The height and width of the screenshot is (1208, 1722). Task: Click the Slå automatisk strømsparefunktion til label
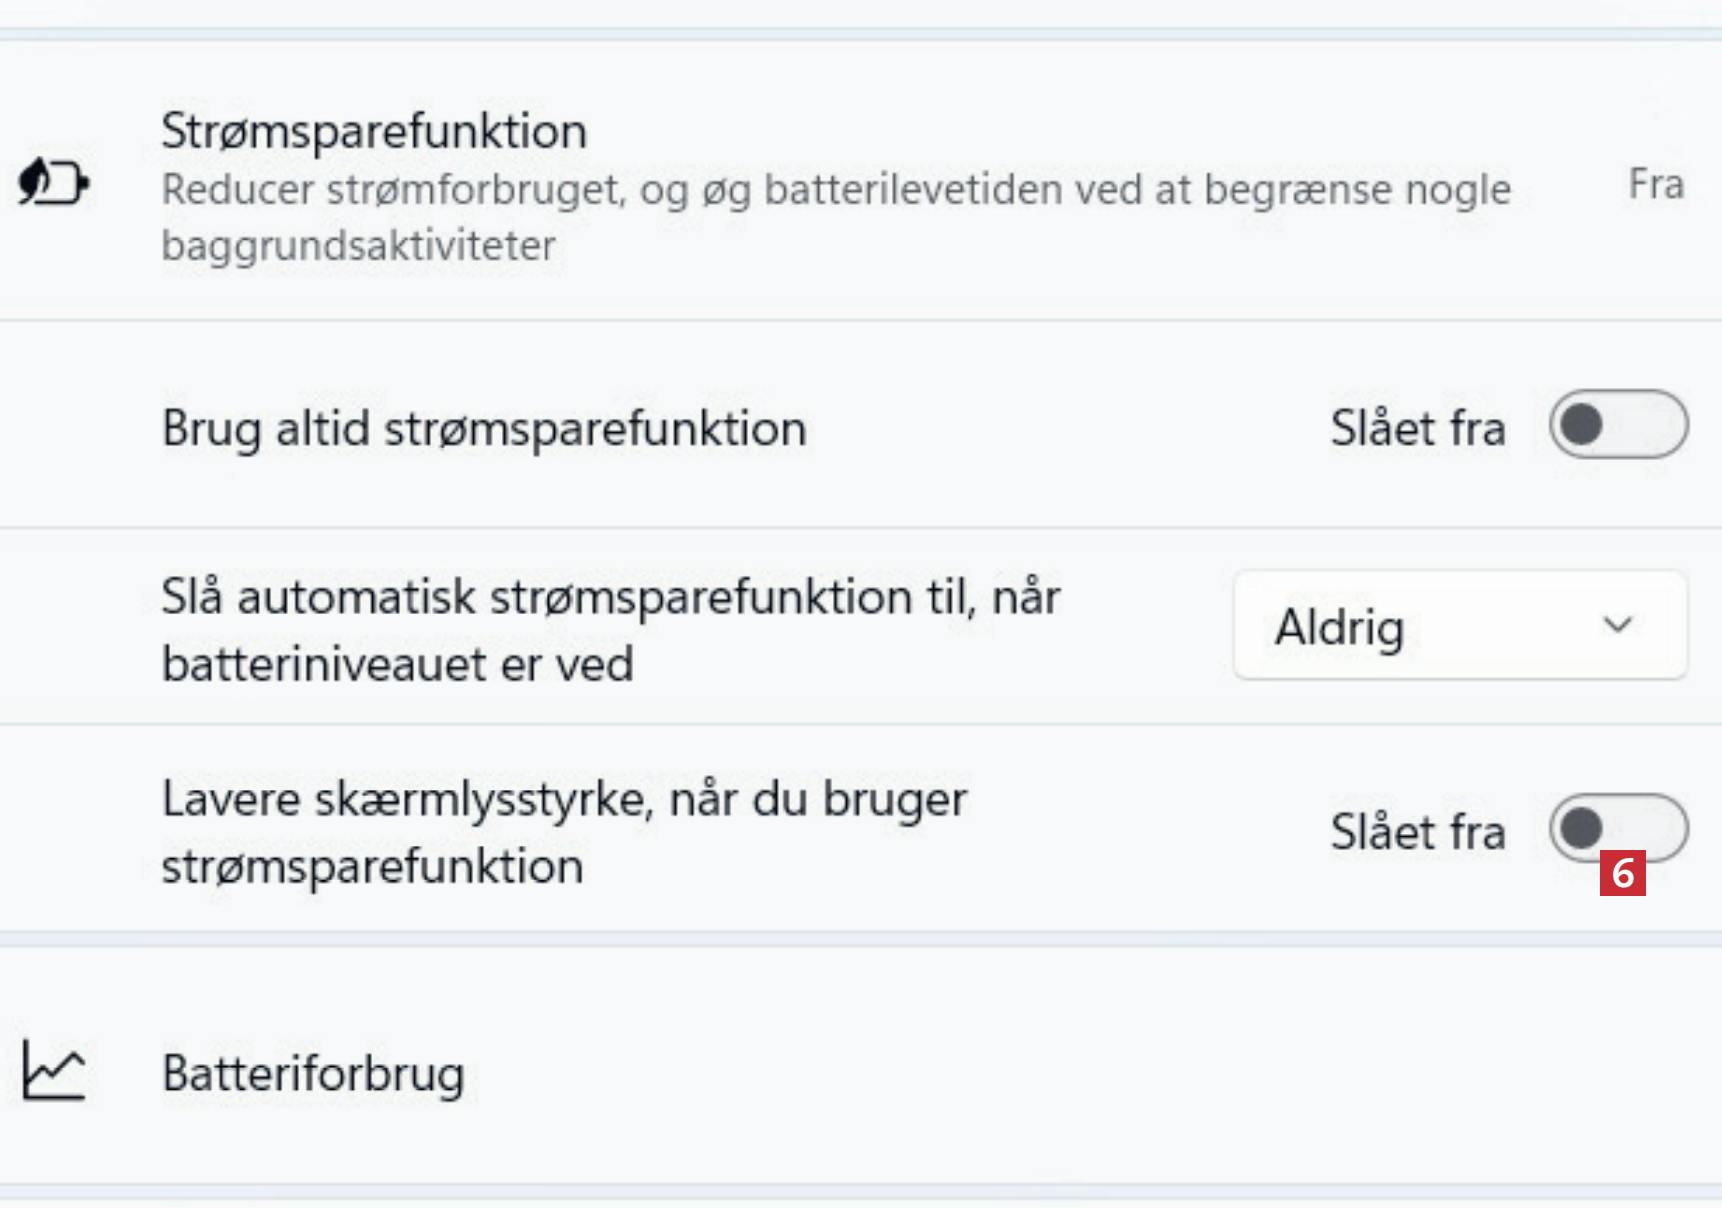[x=610, y=597]
